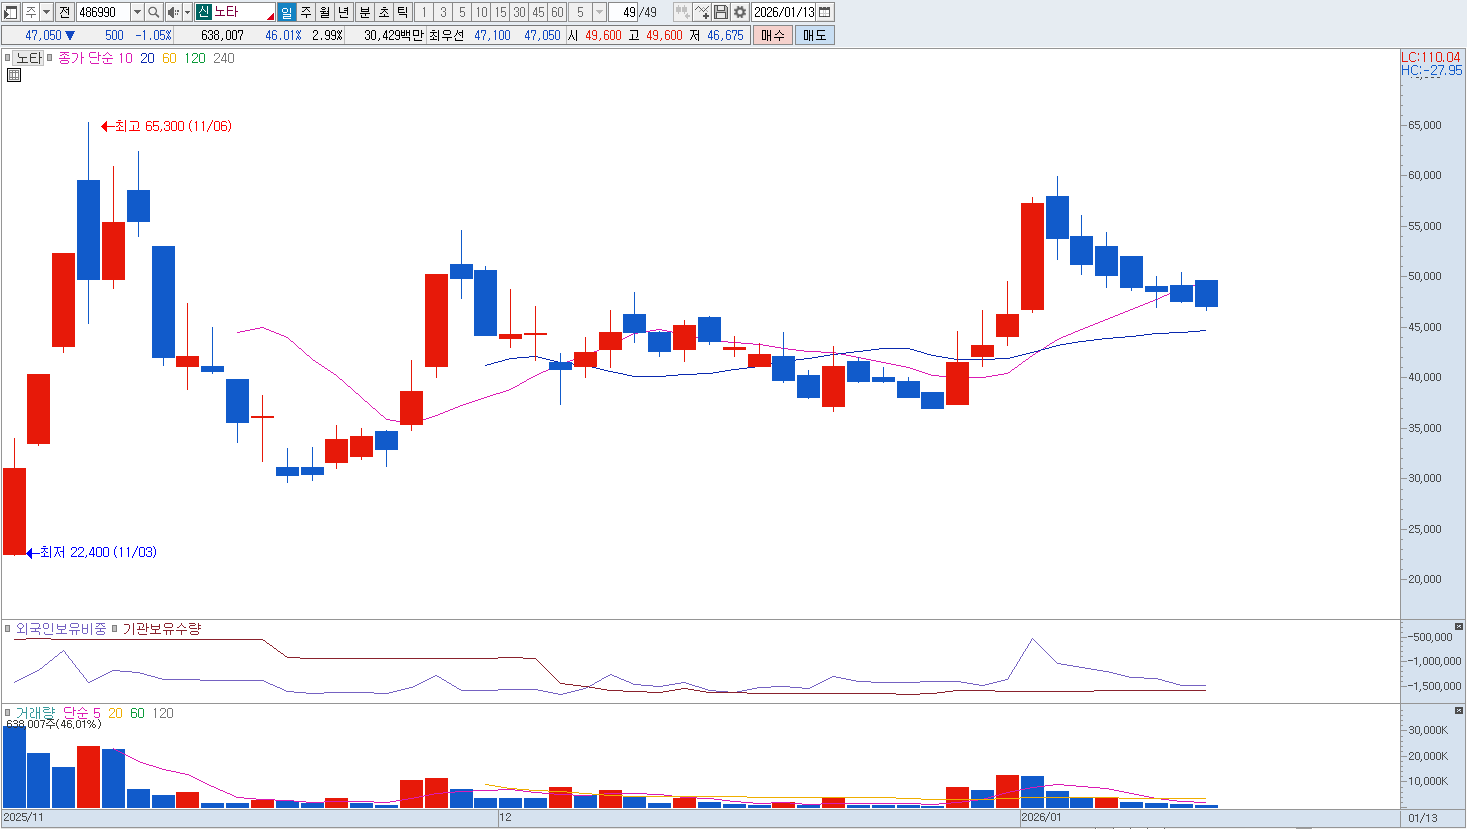Screen dimensions: 1467x829
Task: Click the stock search magnifier icon
Action: (153, 12)
